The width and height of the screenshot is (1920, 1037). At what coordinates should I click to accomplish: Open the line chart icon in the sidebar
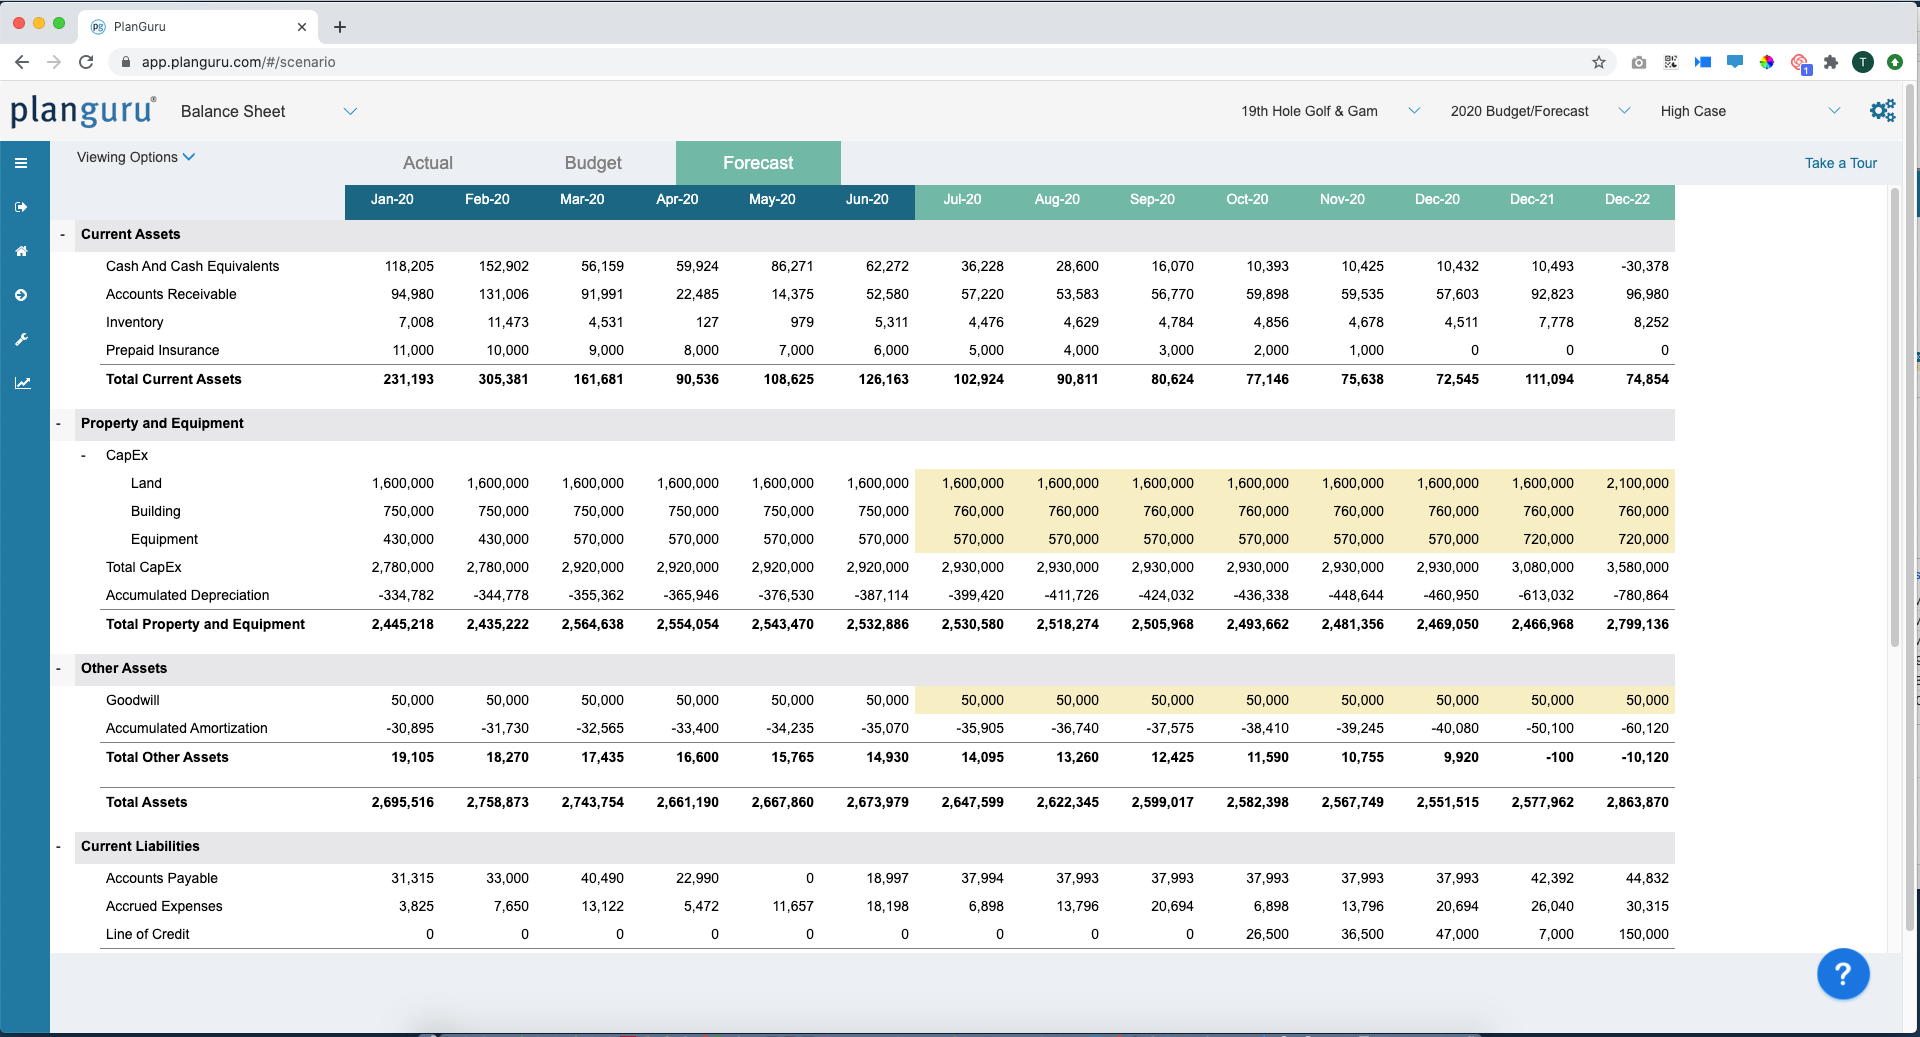(x=22, y=383)
